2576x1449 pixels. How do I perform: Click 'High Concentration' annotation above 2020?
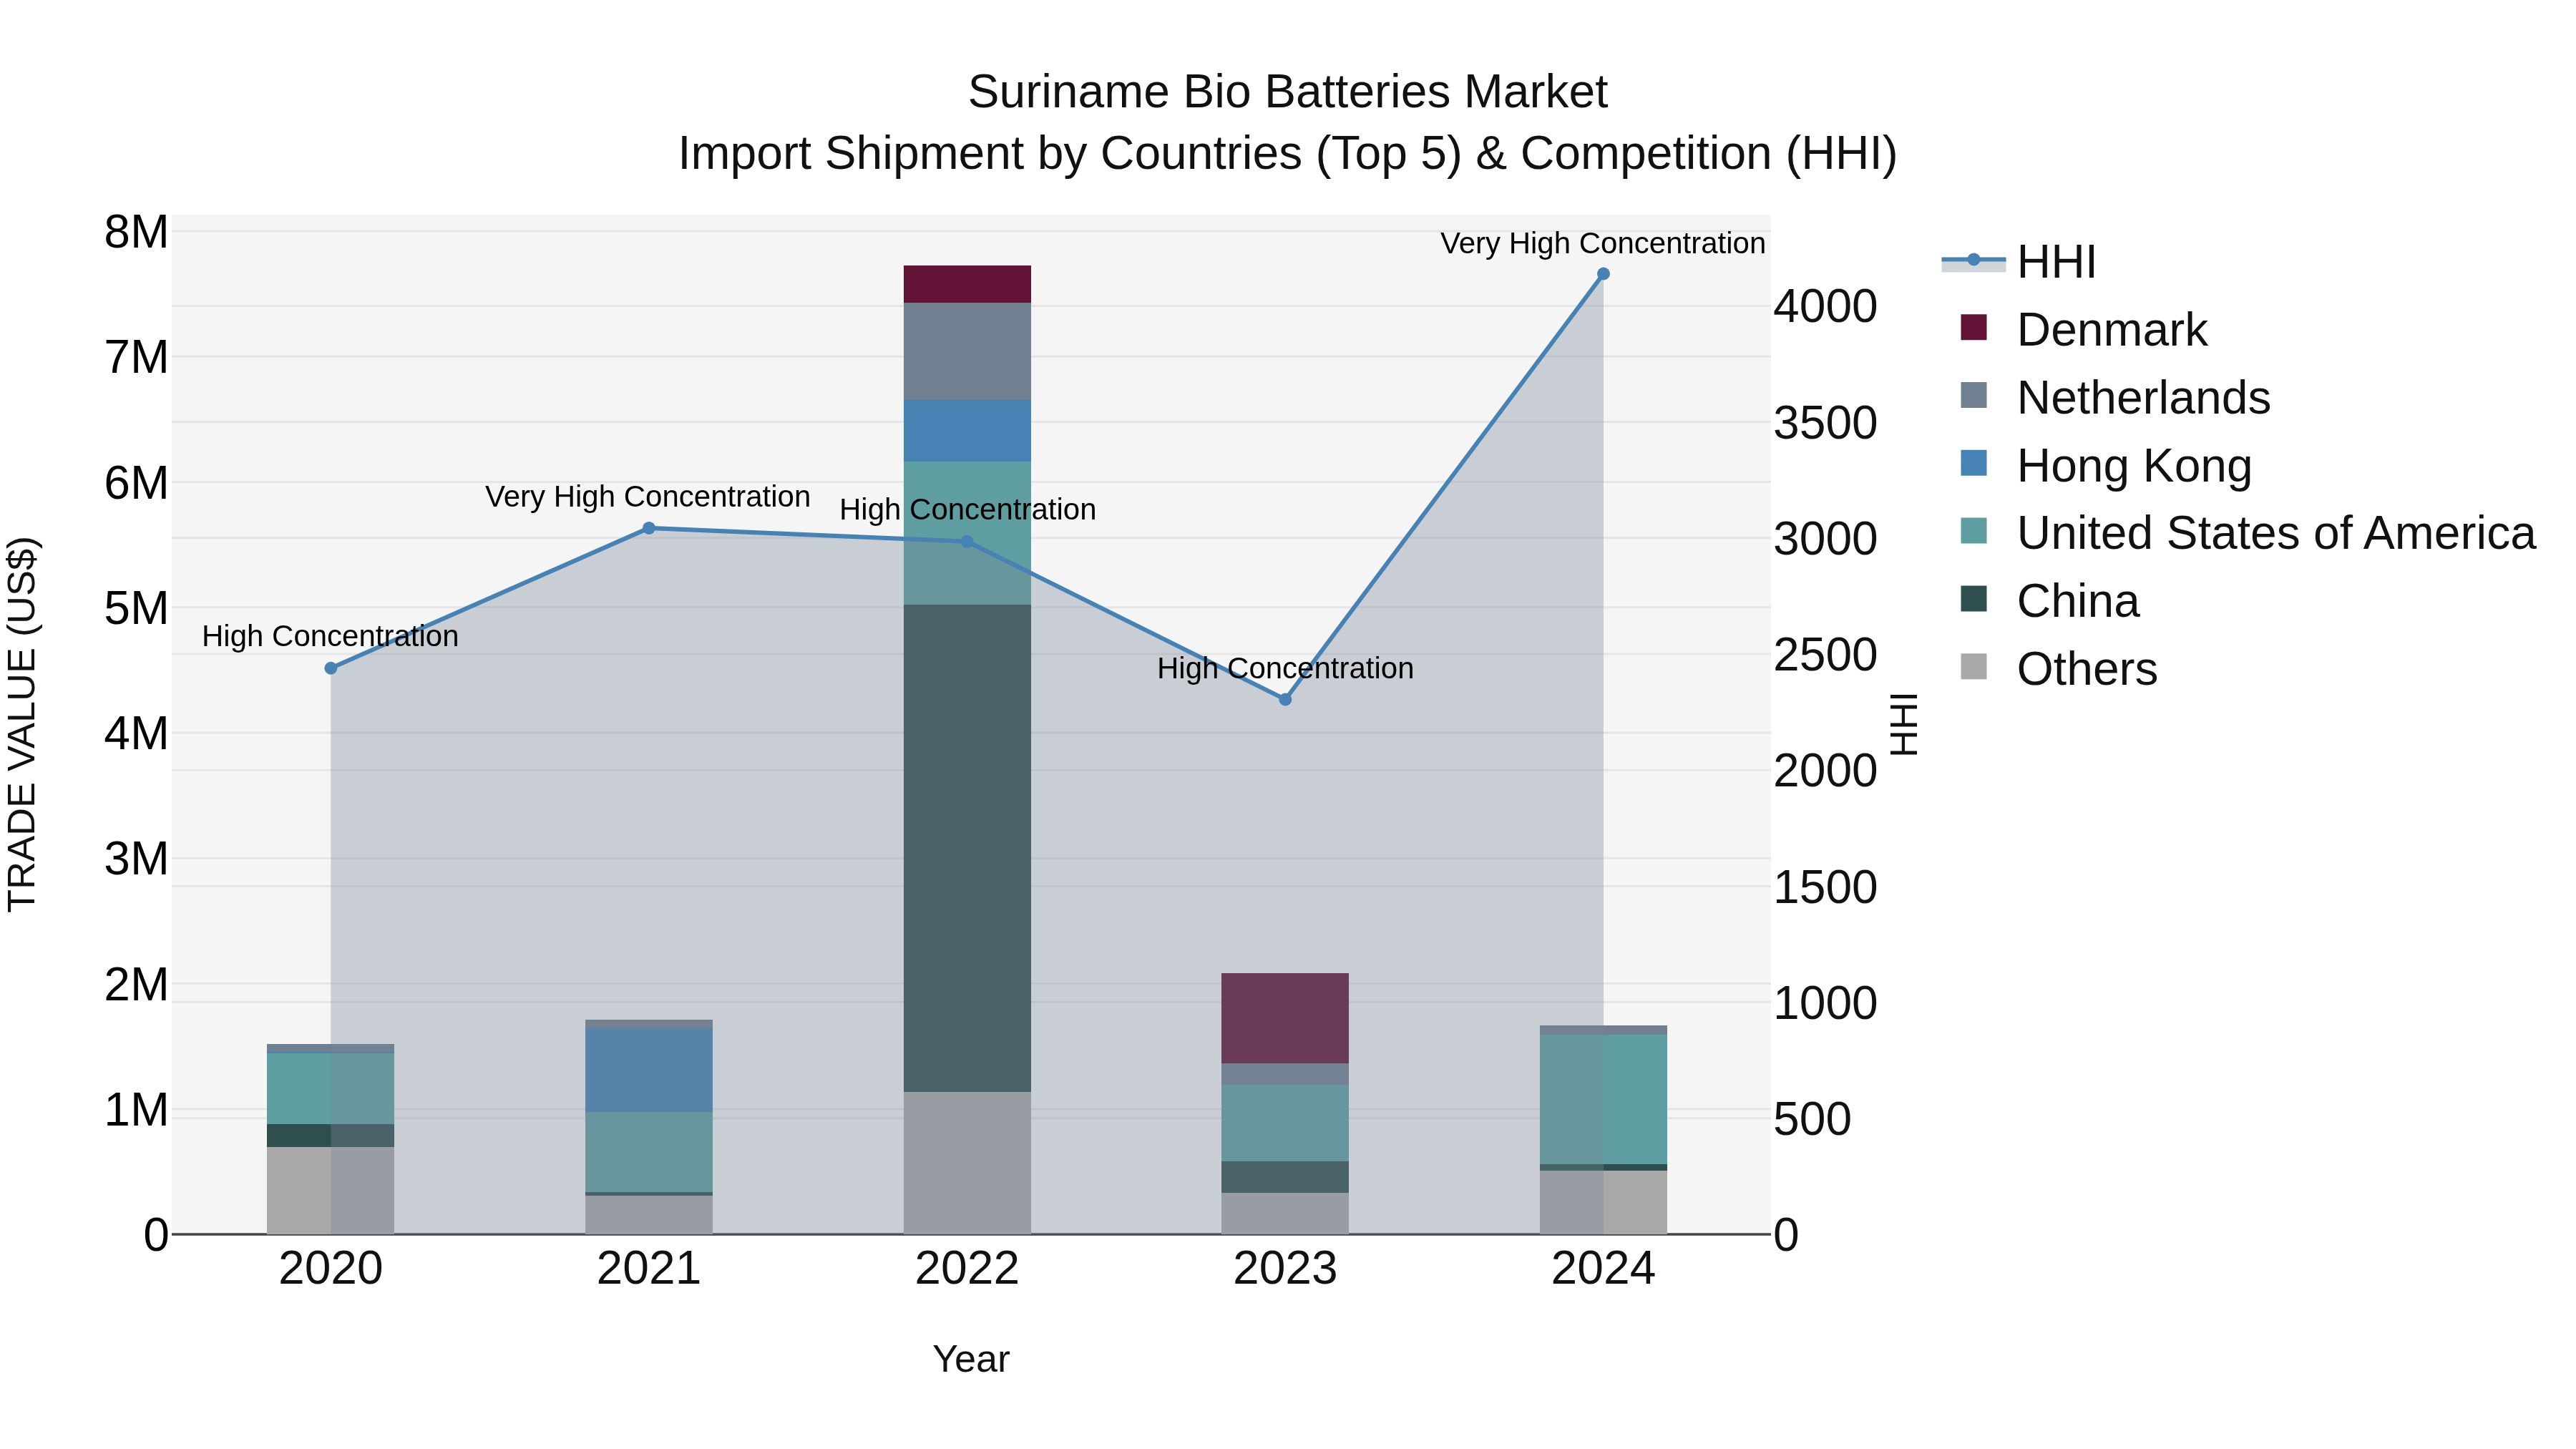click(x=330, y=636)
